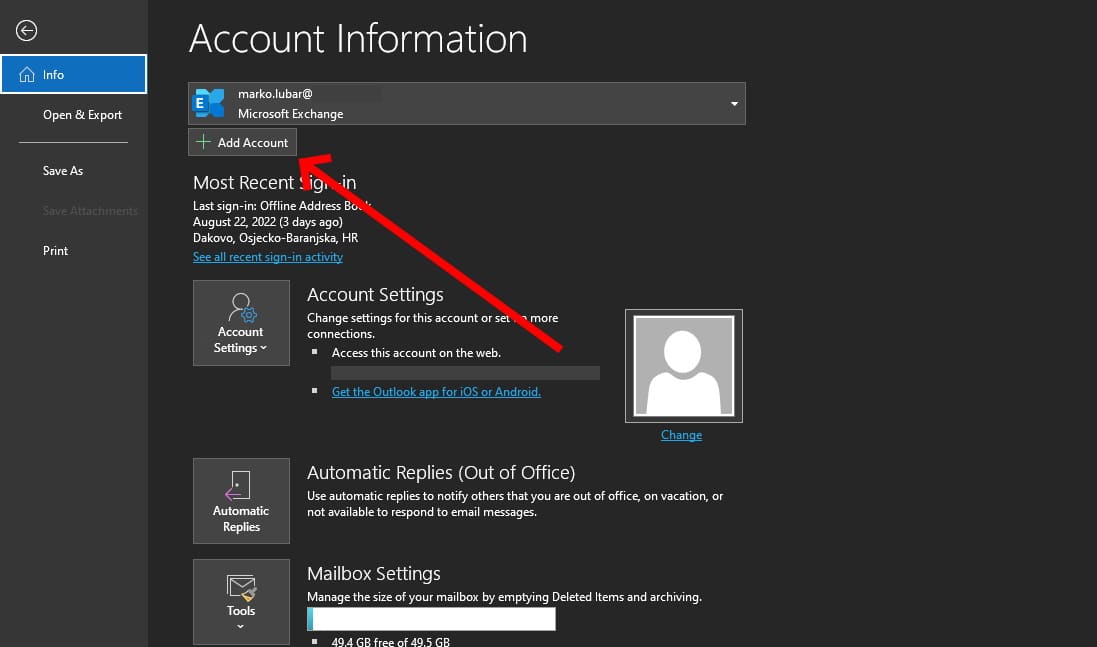Select Save As in the sidebar
Image resolution: width=1097 pixels, height=647 pixels.
(x=63, y=170)
